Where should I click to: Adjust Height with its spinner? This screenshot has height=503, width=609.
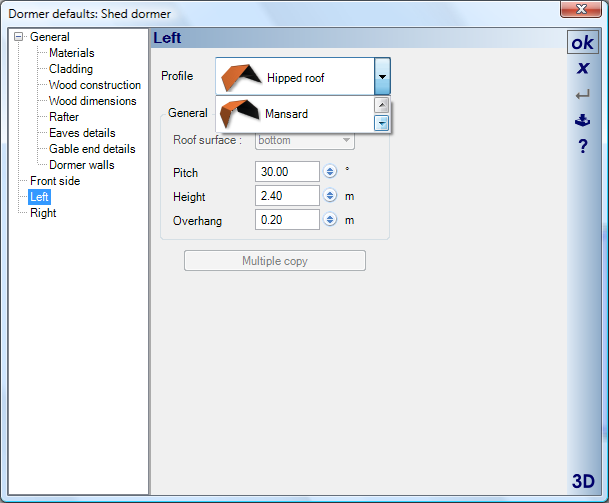(330, 195)
